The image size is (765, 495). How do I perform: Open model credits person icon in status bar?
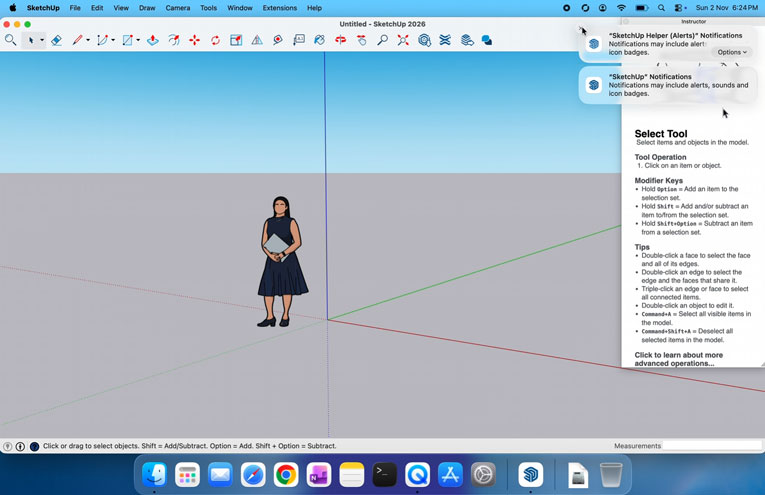click(20, 446)
